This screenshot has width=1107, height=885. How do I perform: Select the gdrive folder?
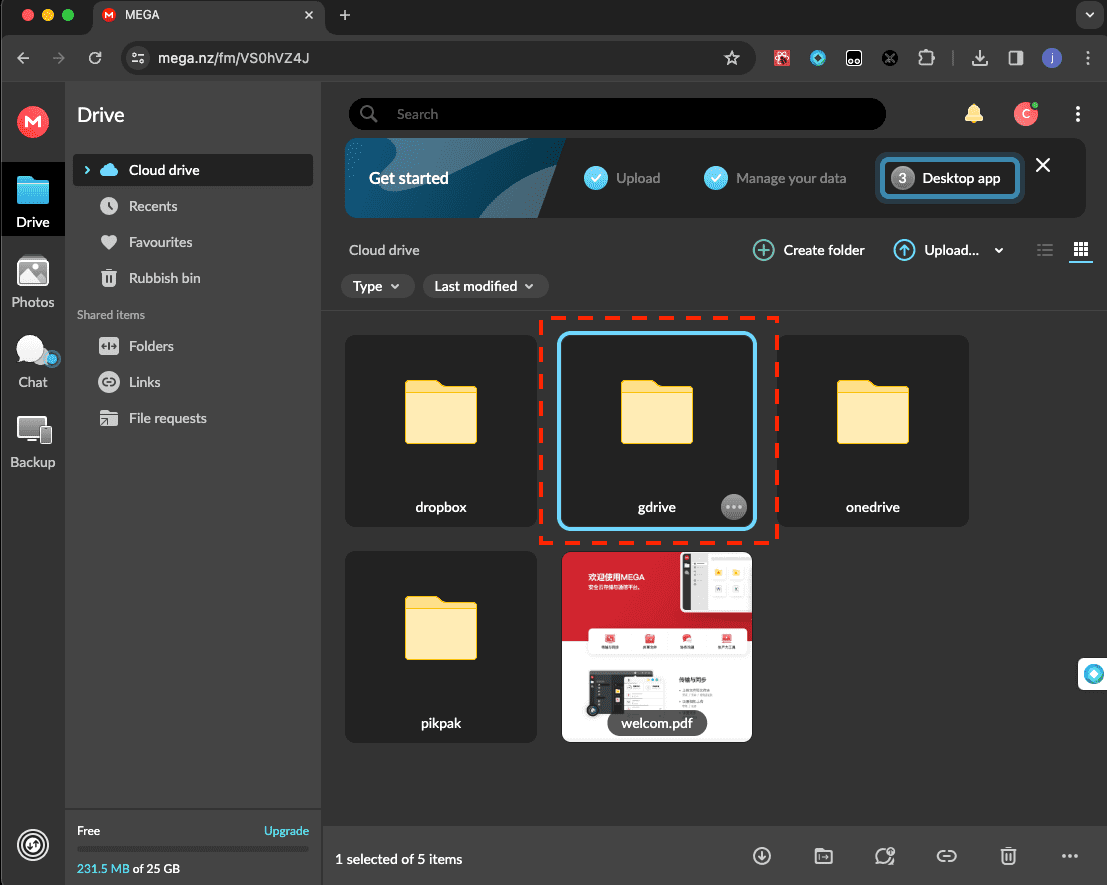(x=657, y=431)
